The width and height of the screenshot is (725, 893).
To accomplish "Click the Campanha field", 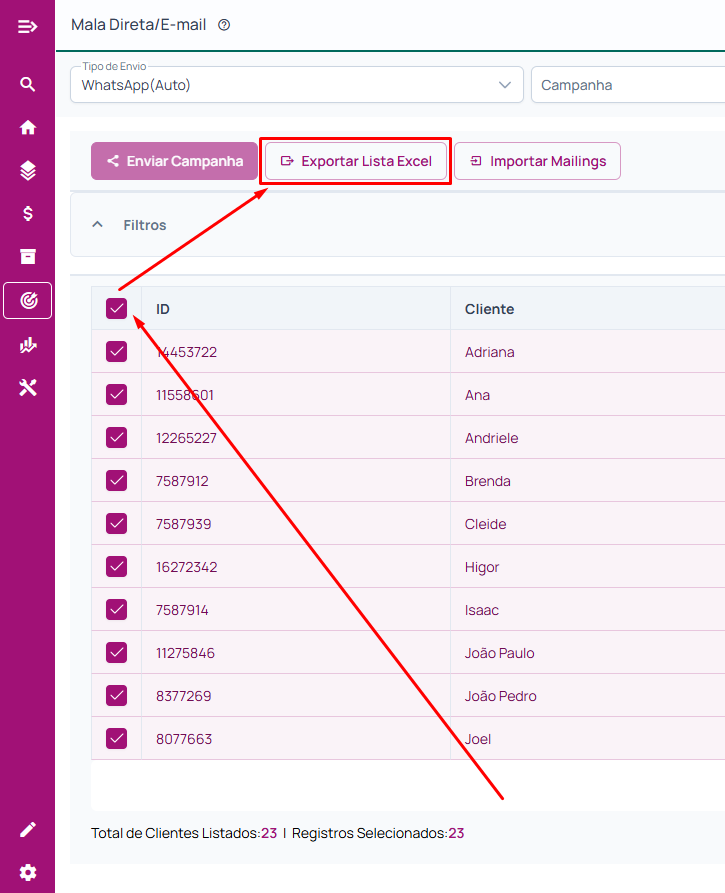I will click(x=628, y=85).
